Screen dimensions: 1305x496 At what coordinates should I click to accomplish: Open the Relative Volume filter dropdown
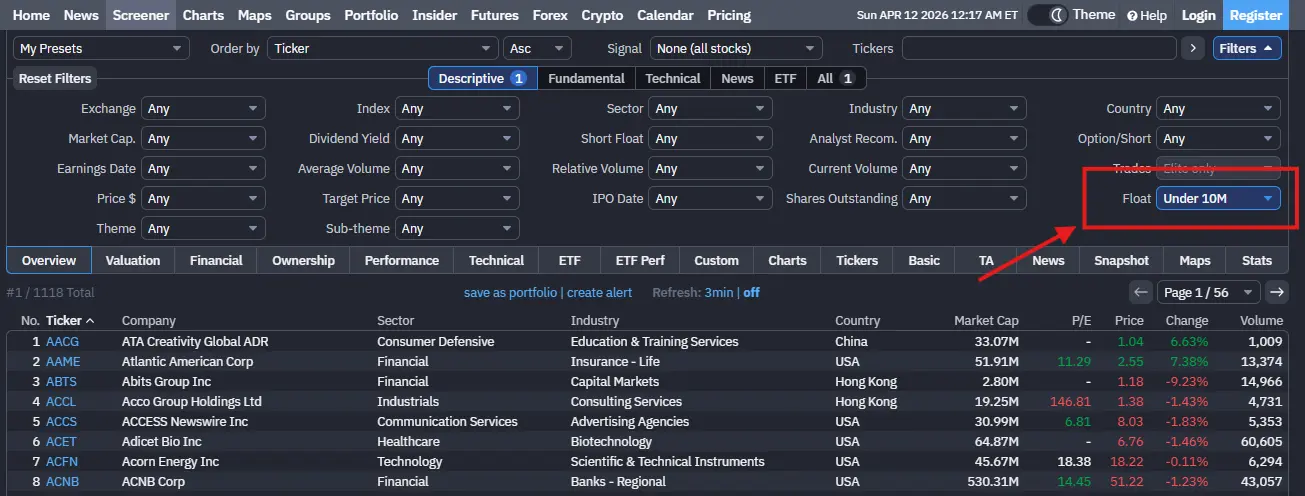[x=711, y=168]
